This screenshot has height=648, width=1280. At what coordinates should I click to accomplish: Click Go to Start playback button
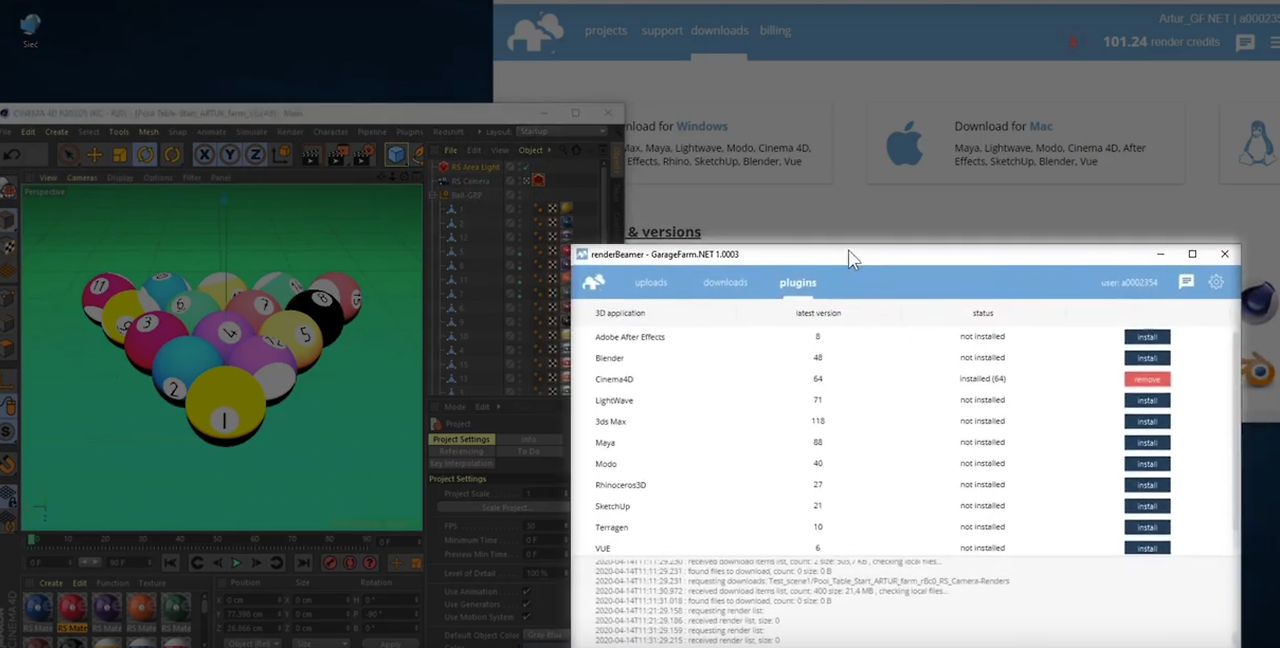click(170, 563)
